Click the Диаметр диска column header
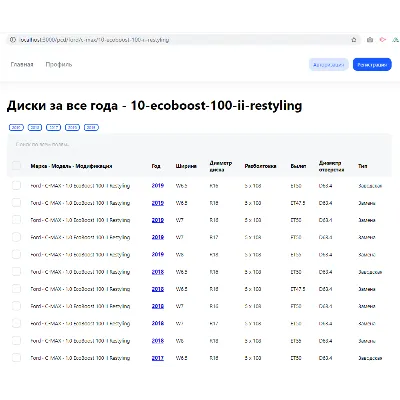This screenshot has height=400, width=400. 220,166
